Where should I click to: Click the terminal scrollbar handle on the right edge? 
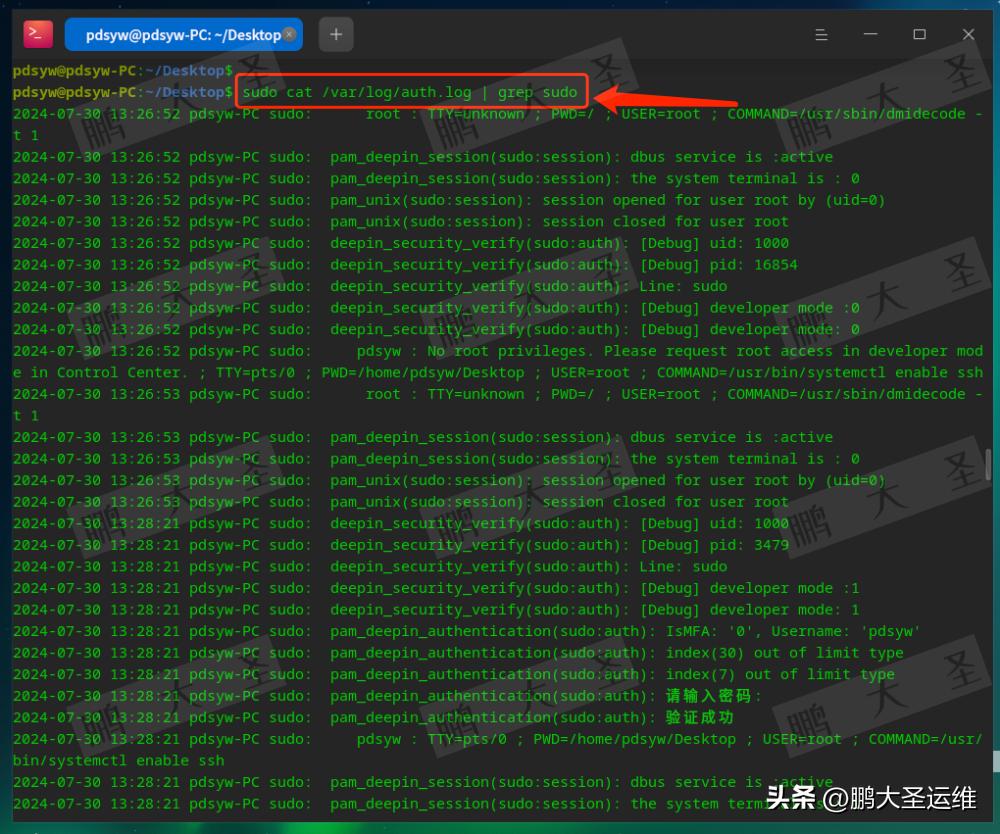(988, 464)
